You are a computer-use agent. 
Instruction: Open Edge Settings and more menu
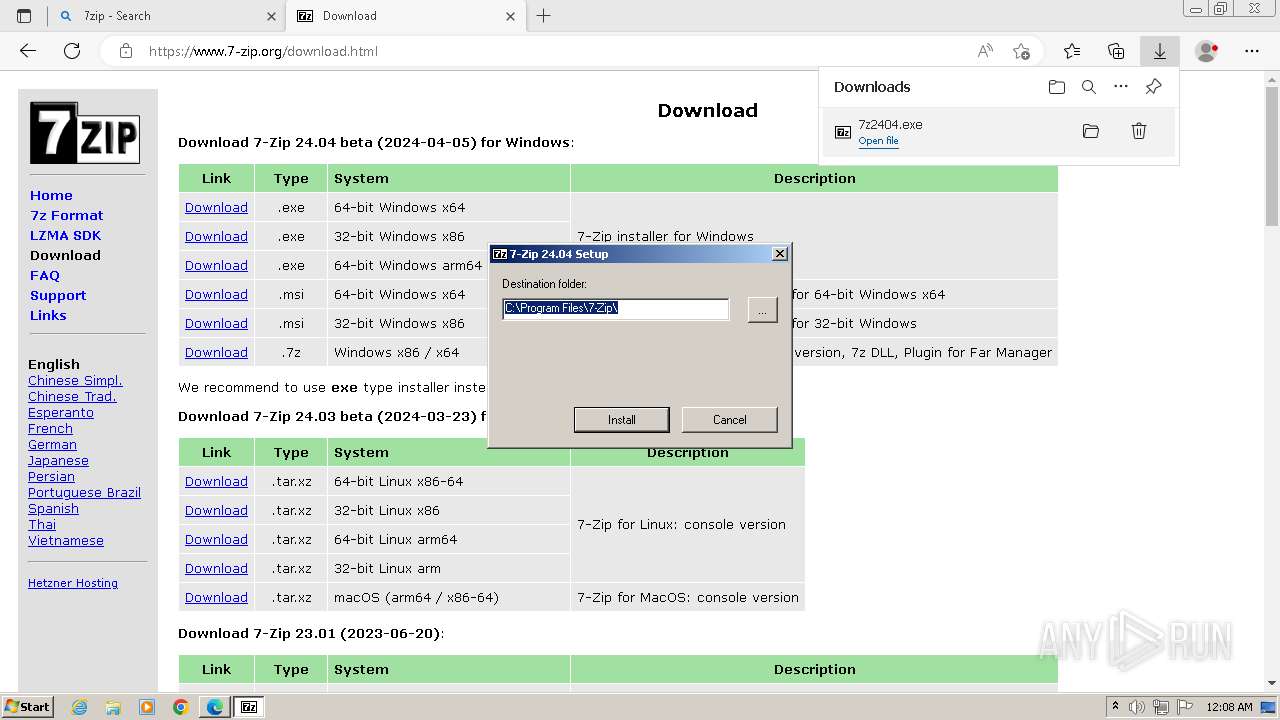pyautogui.click(x=1252, y=51)
